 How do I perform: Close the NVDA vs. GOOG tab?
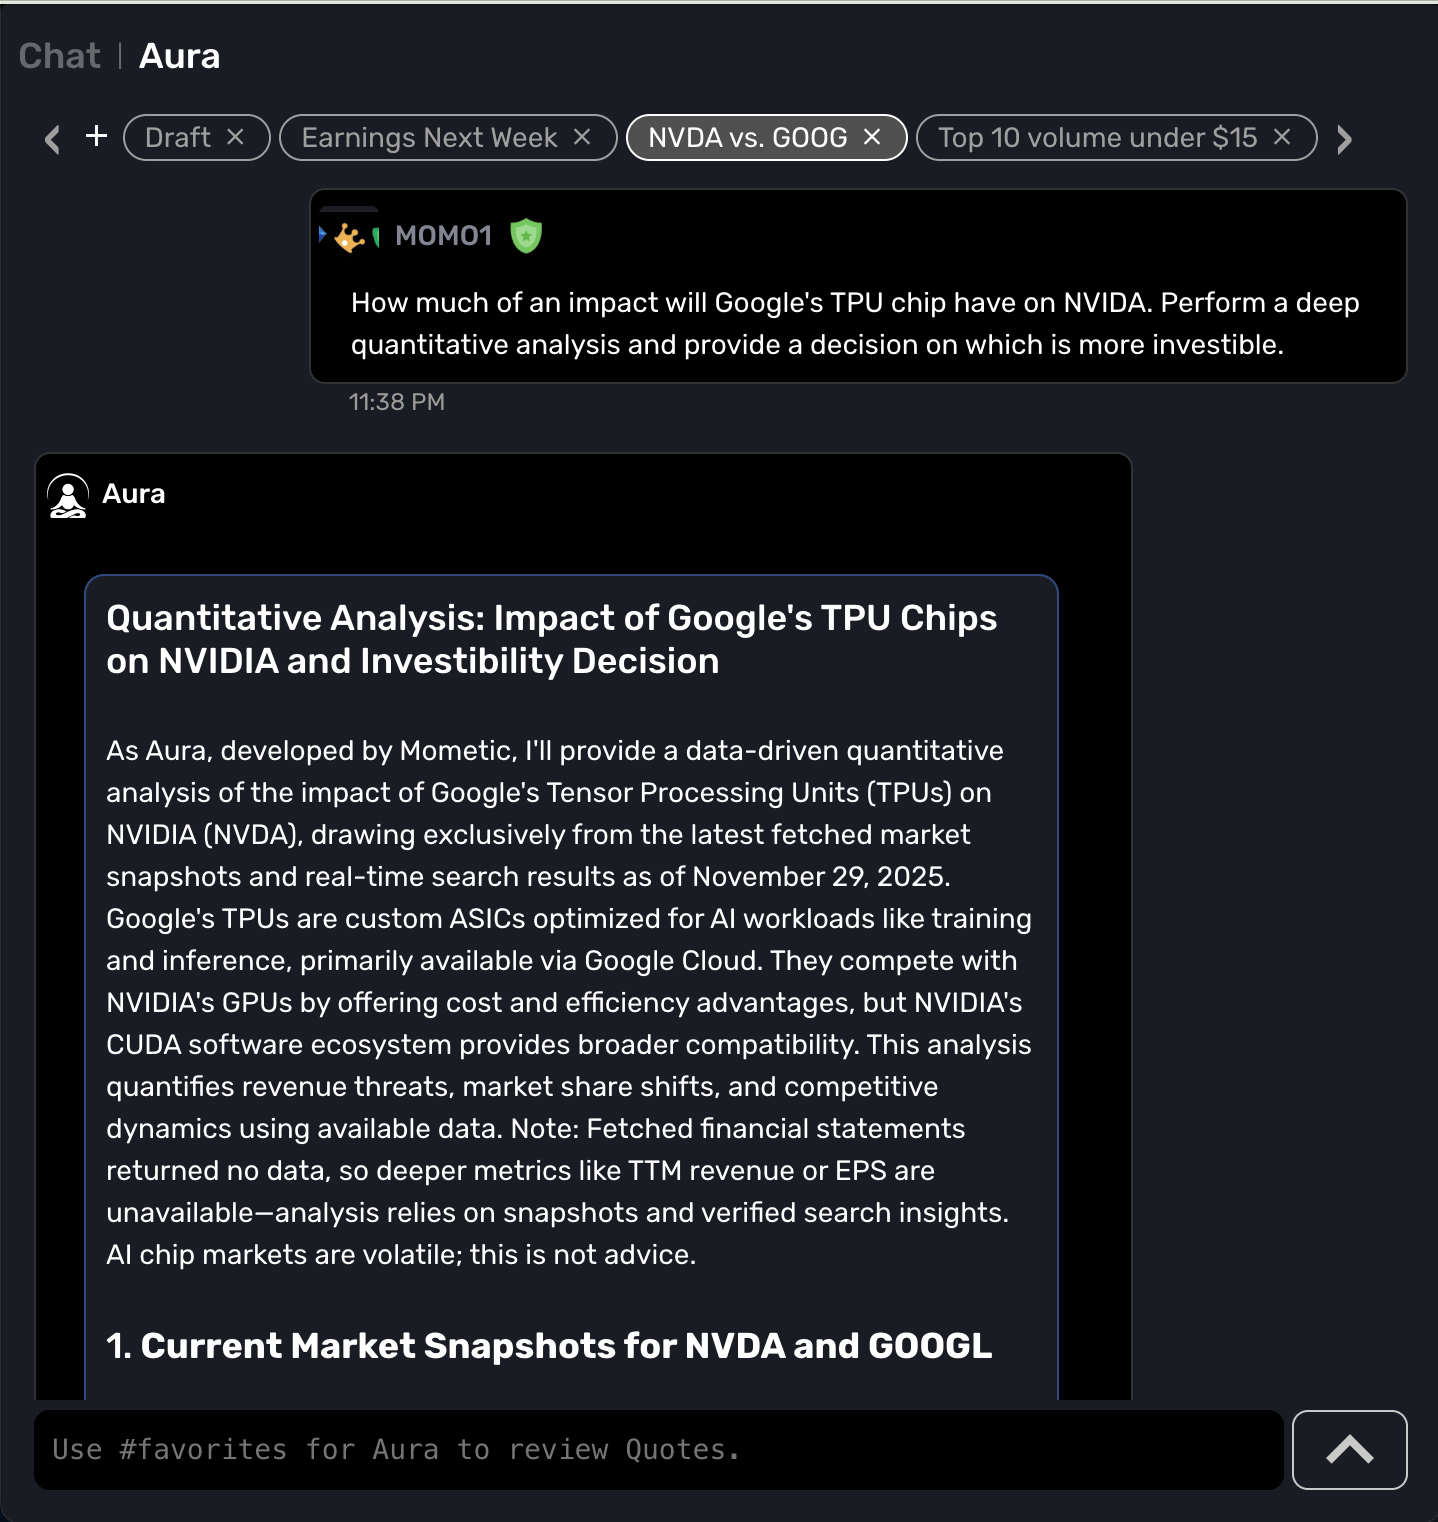click(x=872, y=137)
